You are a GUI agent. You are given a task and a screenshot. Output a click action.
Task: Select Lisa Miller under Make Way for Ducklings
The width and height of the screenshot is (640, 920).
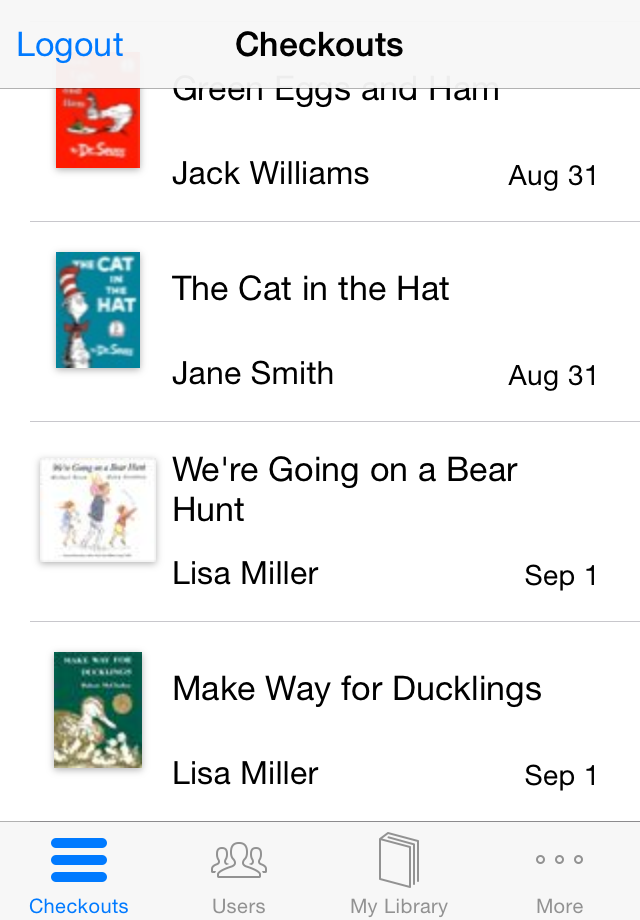point(245,773)
